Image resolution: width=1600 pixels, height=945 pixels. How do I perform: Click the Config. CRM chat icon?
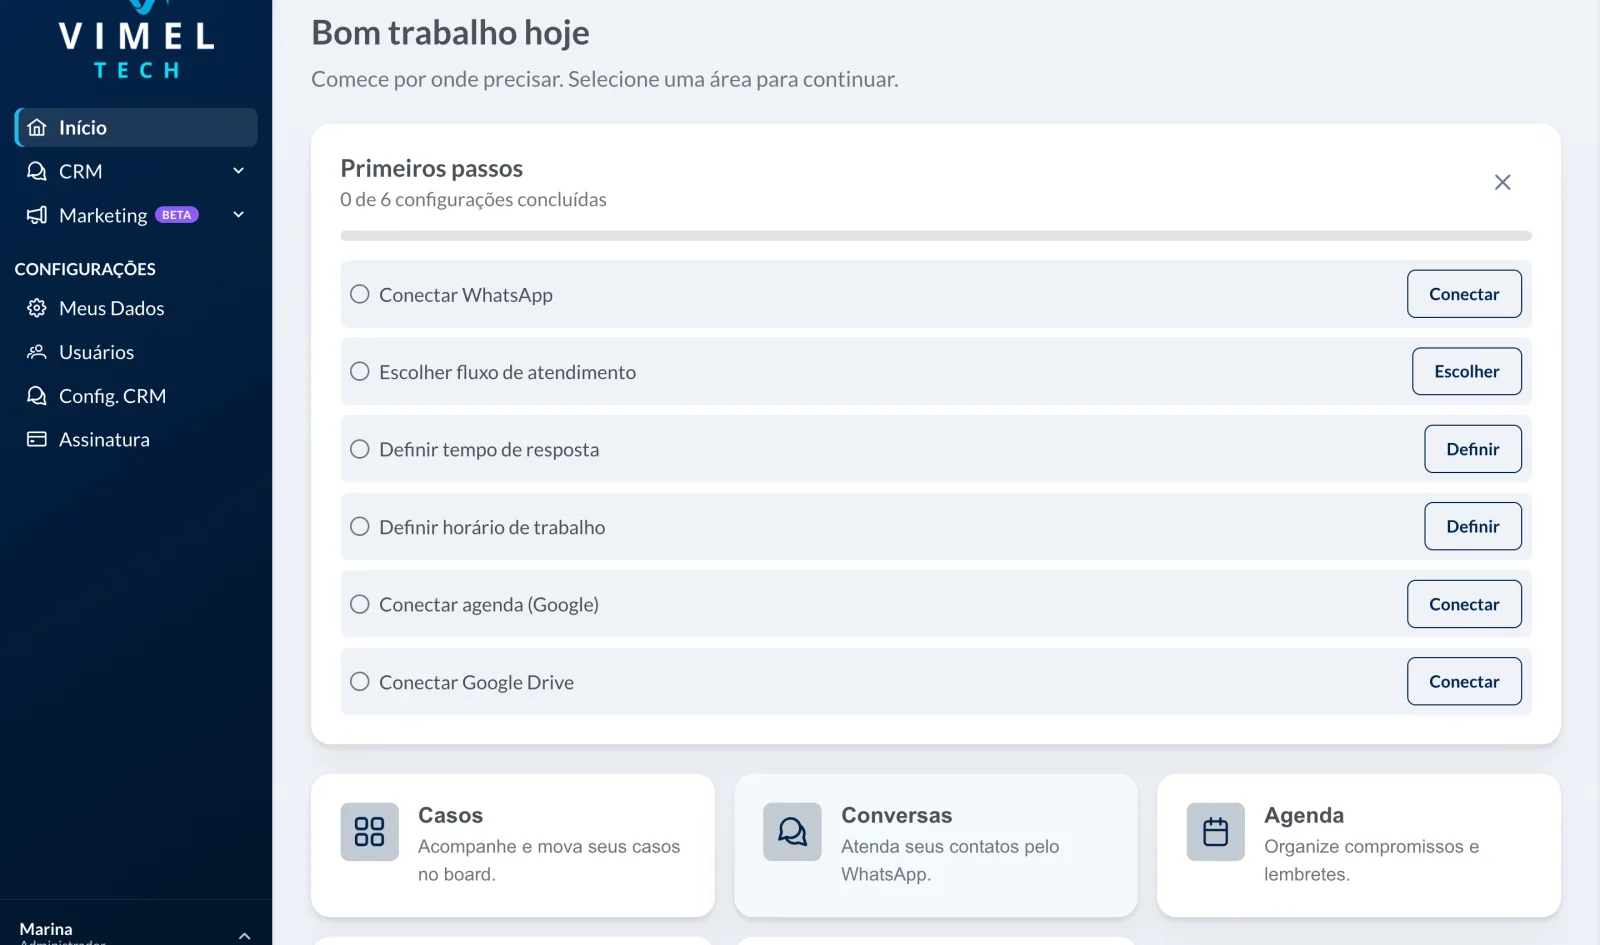(x=37, y=396)
